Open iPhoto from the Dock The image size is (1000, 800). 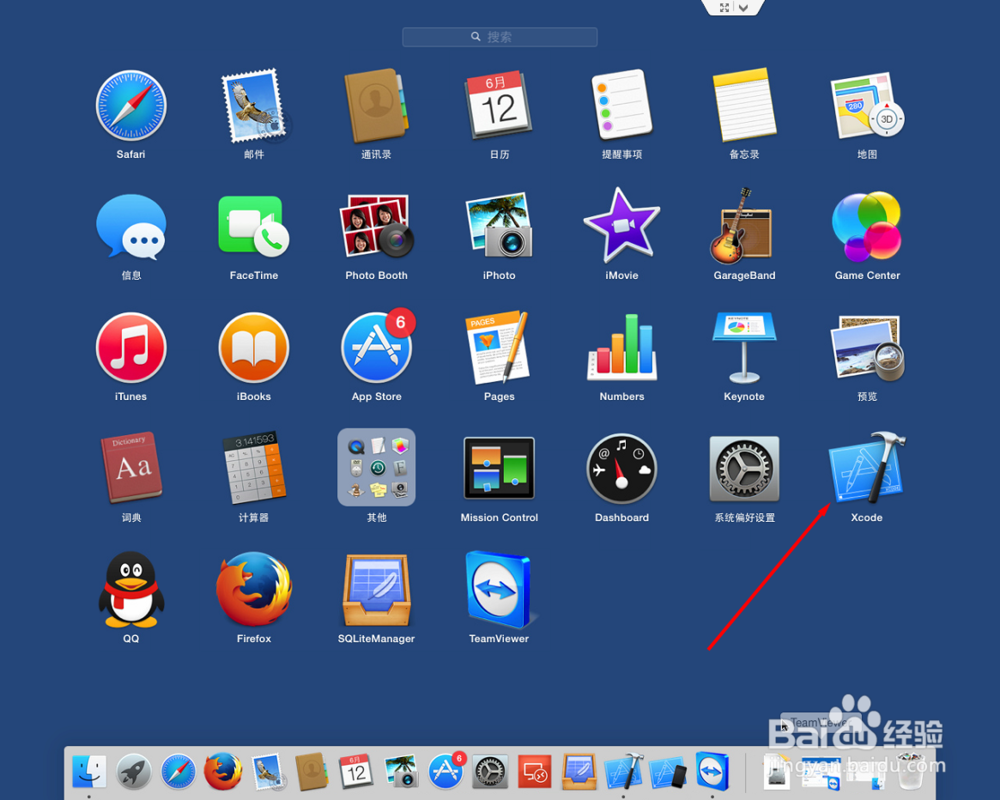pyautogui.click(x=401, y=771)
